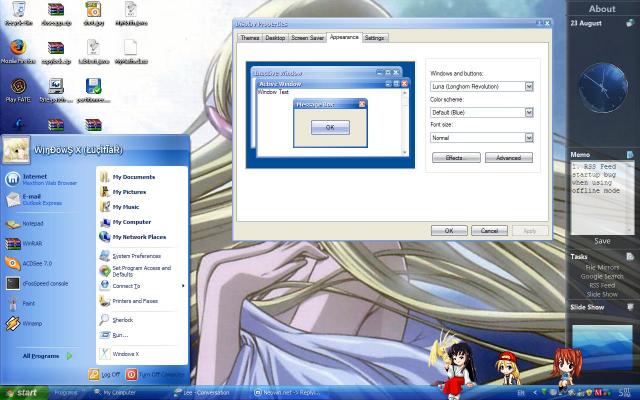Viewport: 640px width, 400px height.
Task: Launch Notepad from the Start menu
Action: [24, 224]
